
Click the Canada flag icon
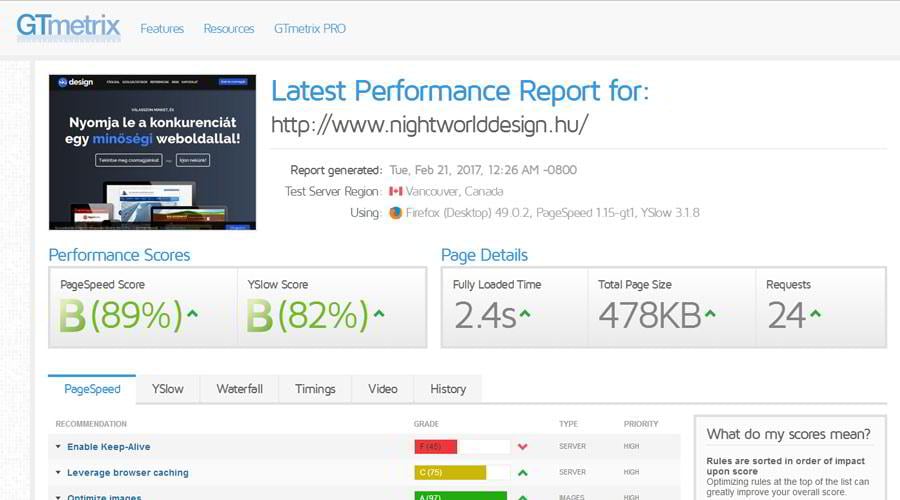pyautogui.click(x=395, y=191)
